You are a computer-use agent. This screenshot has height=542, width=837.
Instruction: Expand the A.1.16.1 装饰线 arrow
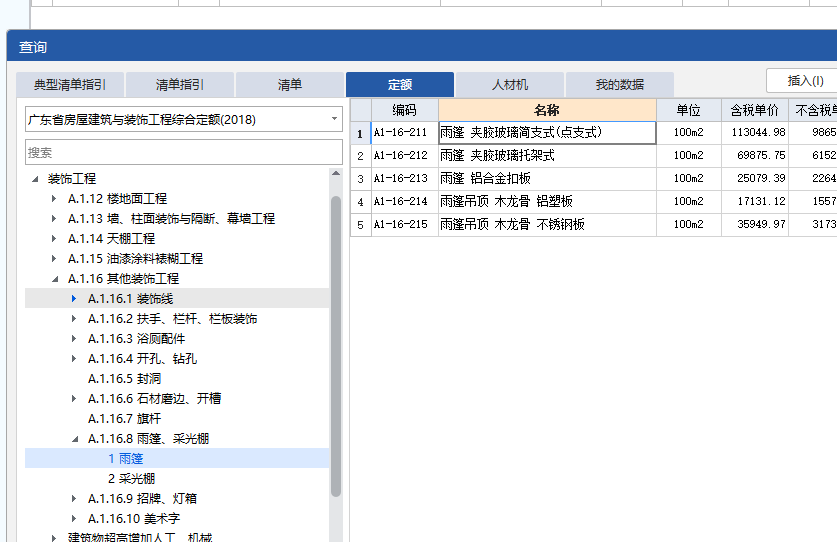click(x=74, y=299)
